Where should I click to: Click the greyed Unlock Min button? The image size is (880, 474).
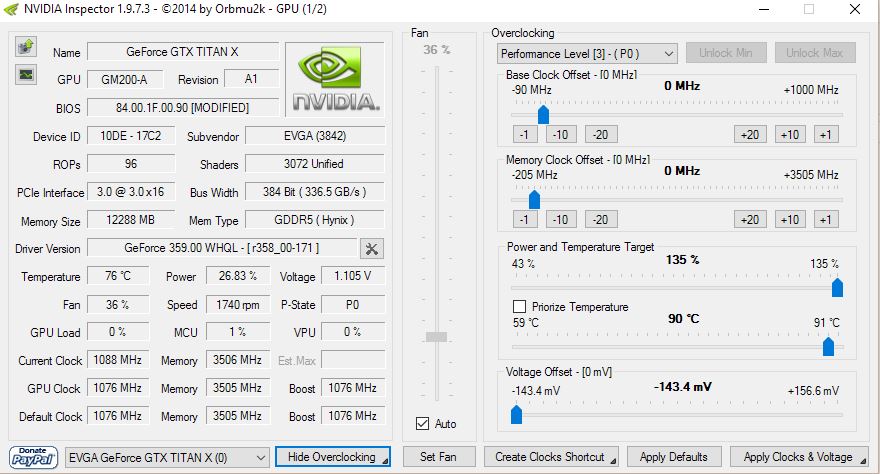[x=726, y=53]
